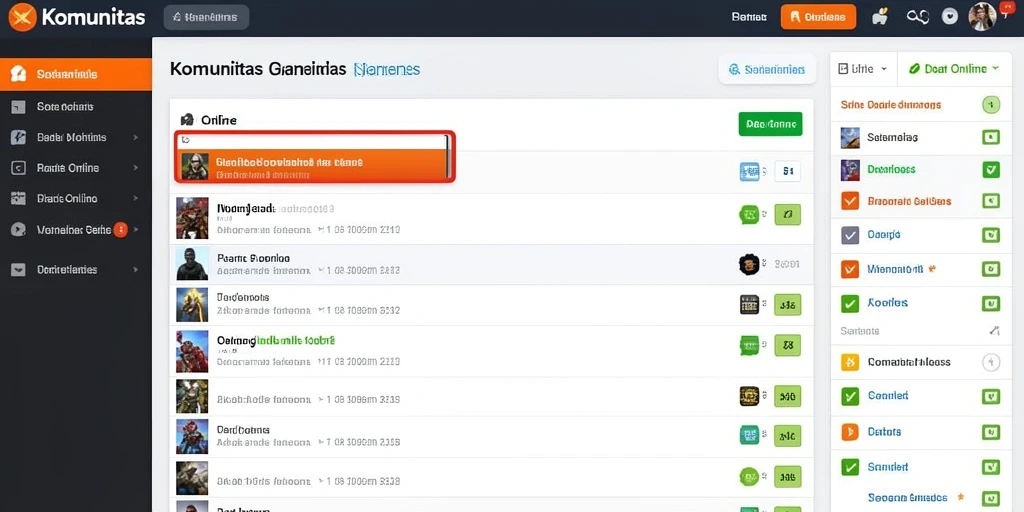Click the green button in Online header
Screen dimensions: 1024x512
[x=771, y=123]
